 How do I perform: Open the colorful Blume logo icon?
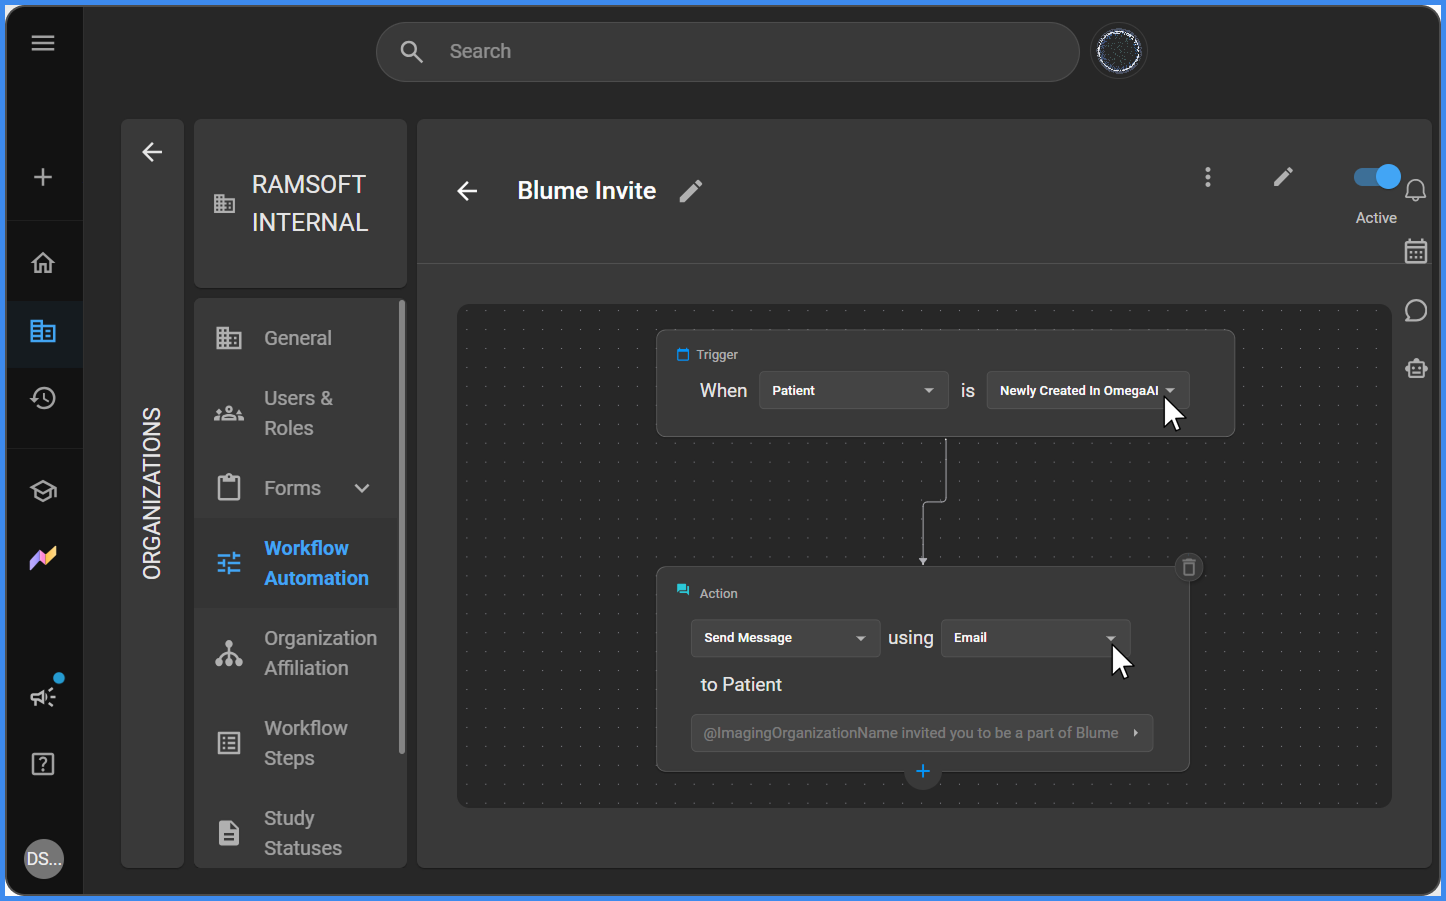43,558
